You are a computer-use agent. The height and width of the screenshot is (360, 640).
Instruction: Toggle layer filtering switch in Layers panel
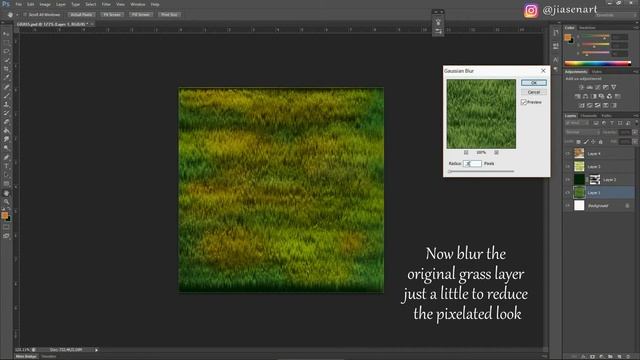pyautogui.click(x=636, y=123)
